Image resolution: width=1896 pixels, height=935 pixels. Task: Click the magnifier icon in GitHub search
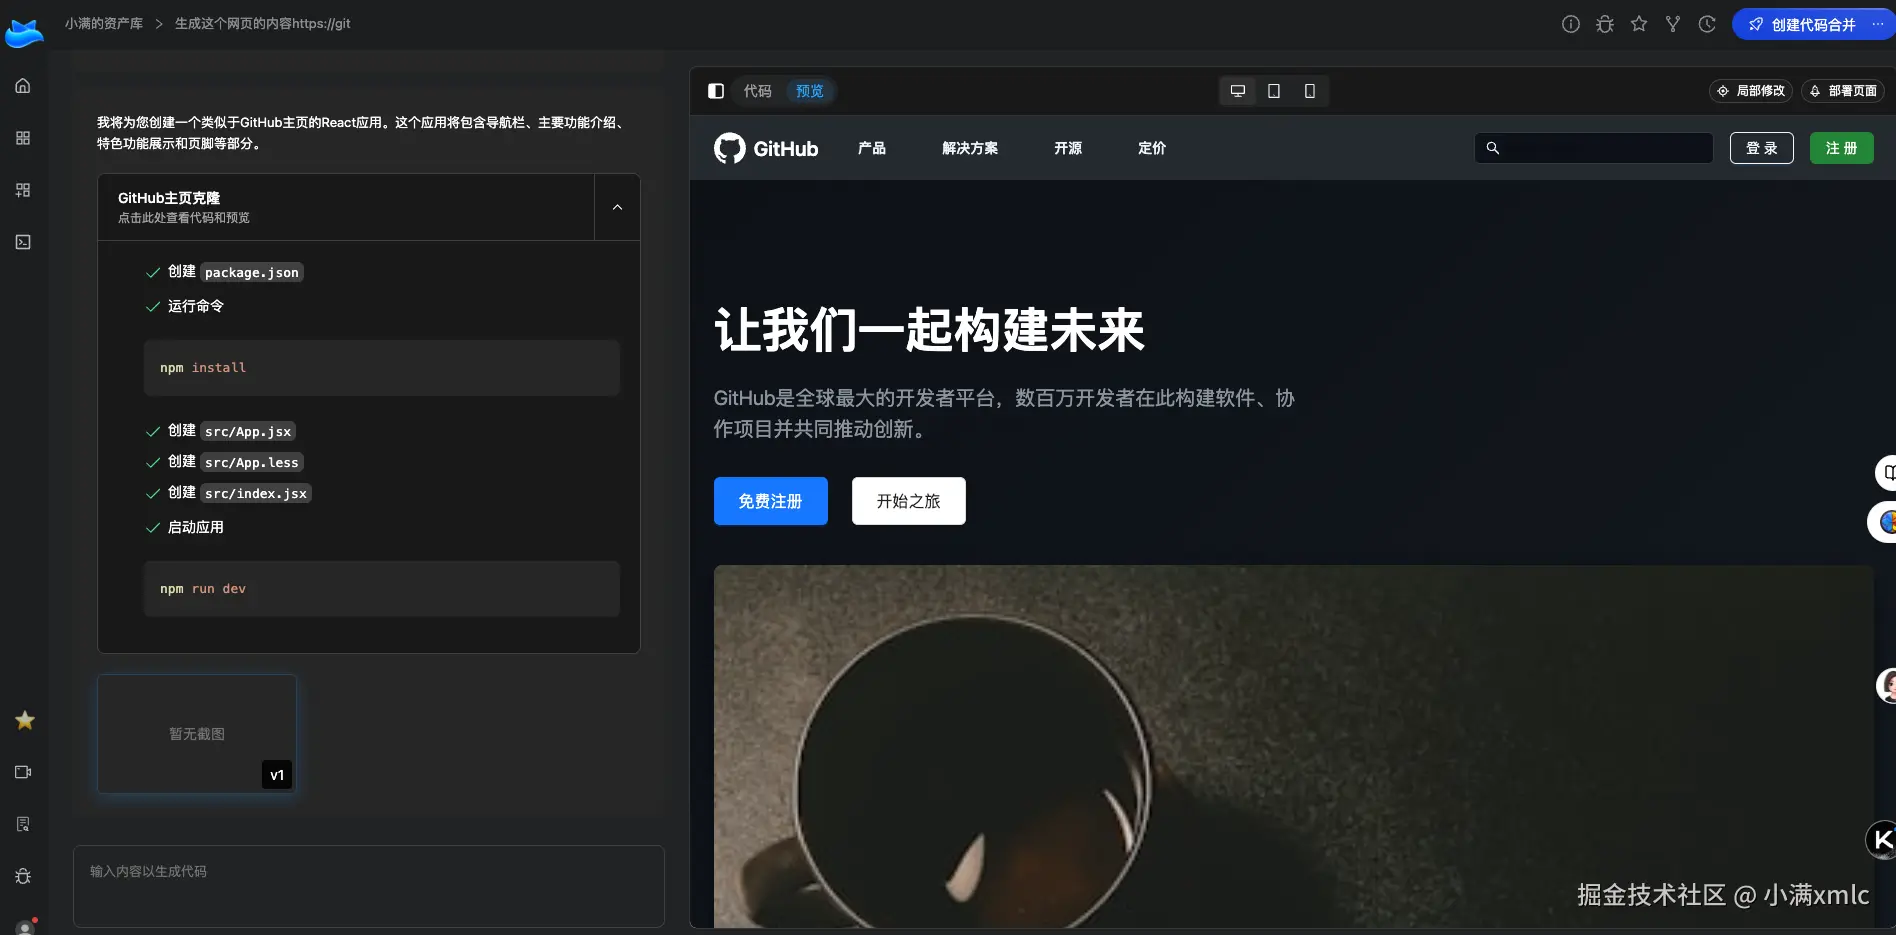pos(1493,148)
